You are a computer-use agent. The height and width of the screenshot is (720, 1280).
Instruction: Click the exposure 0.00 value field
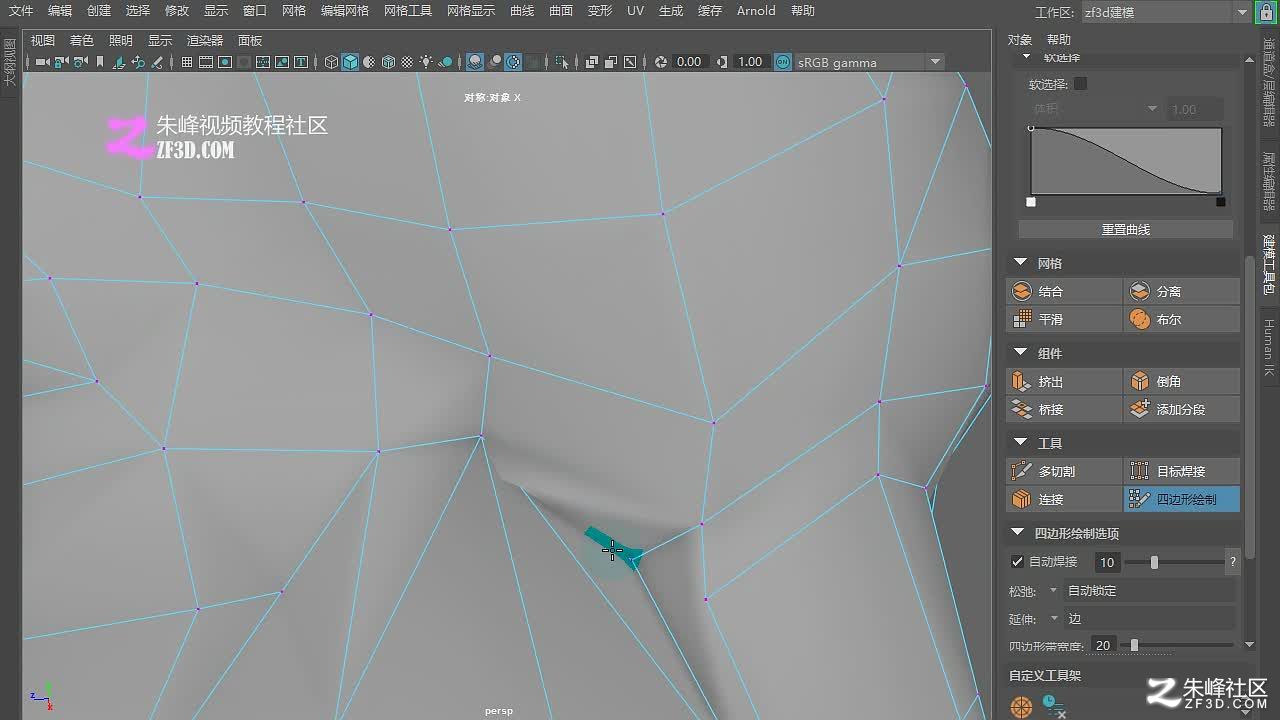coord(689,62)
